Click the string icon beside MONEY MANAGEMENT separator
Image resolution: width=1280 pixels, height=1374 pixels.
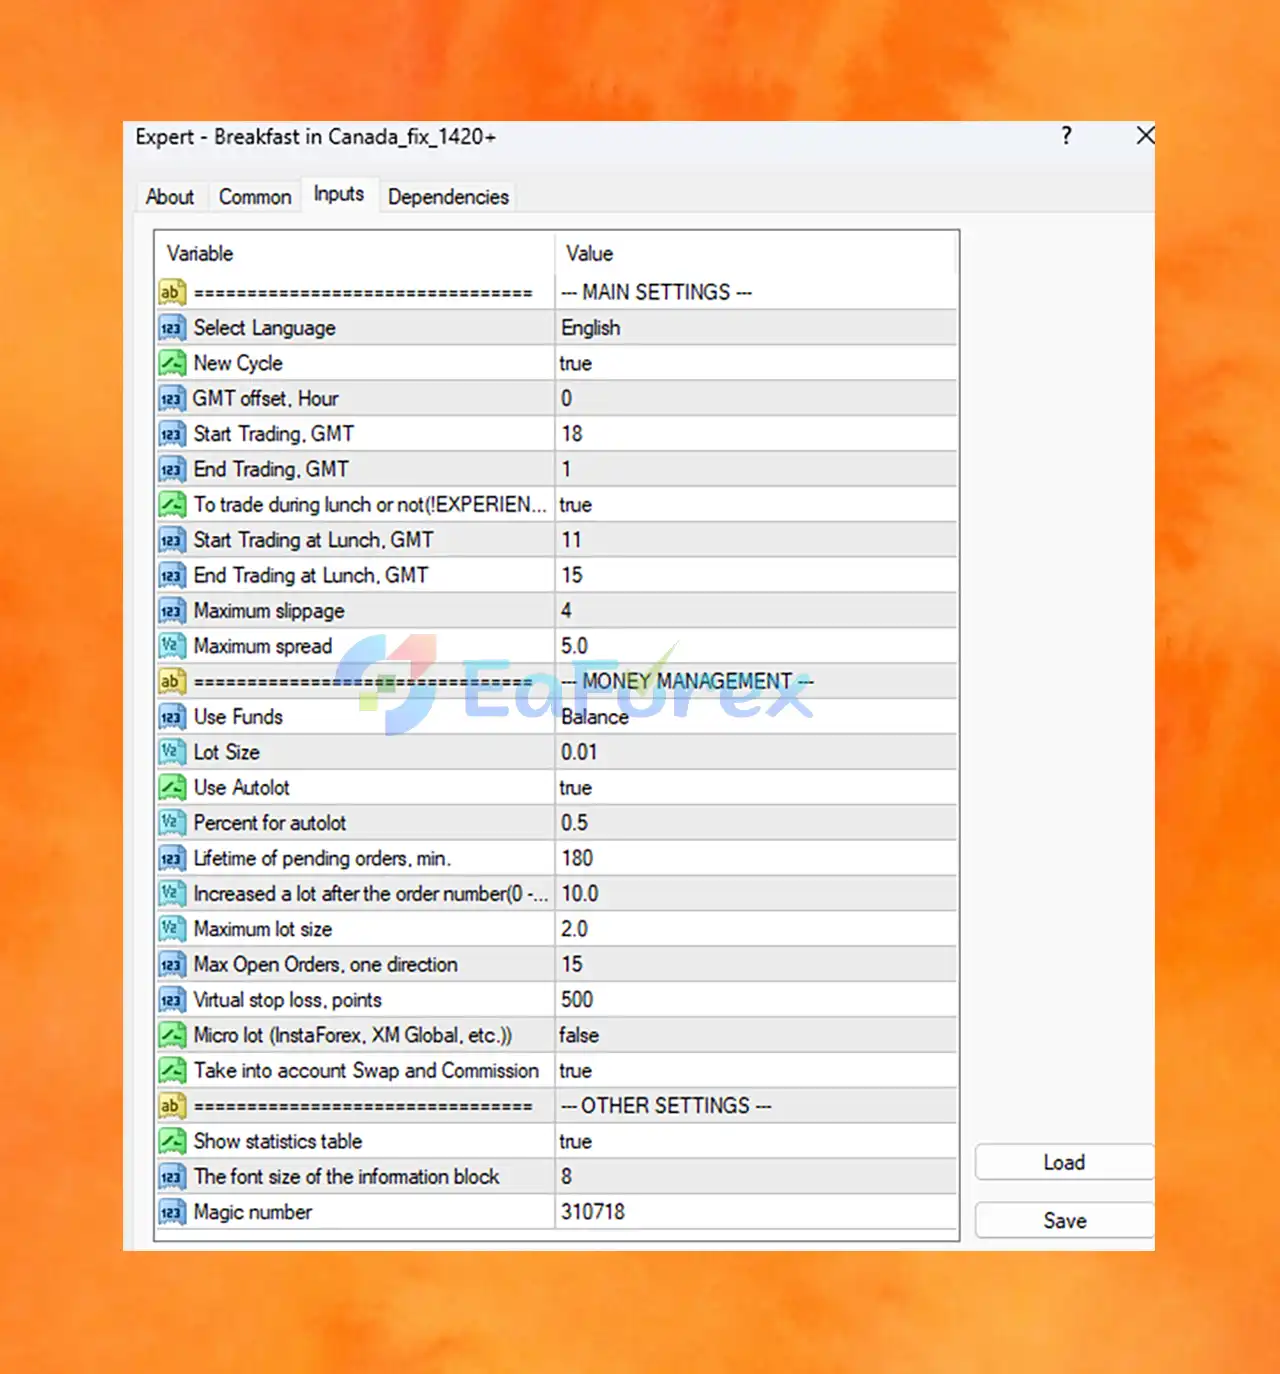[x=172, y=682]
